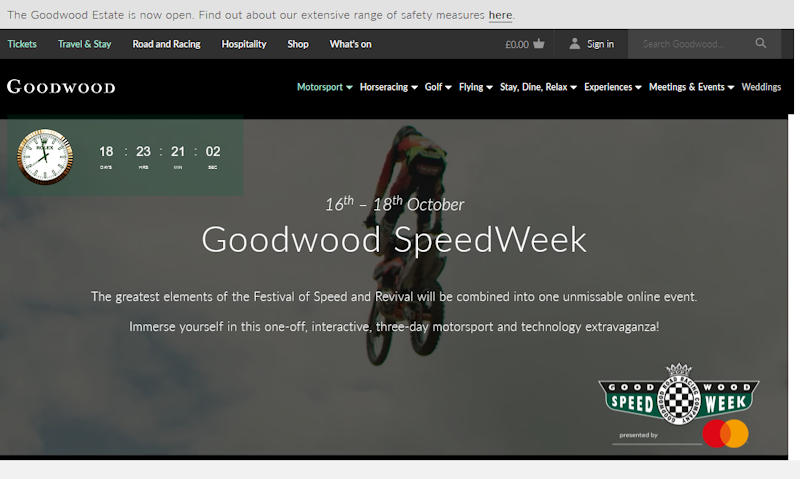
Task: Click the 'presented by' text
Action: pos(638,435)
